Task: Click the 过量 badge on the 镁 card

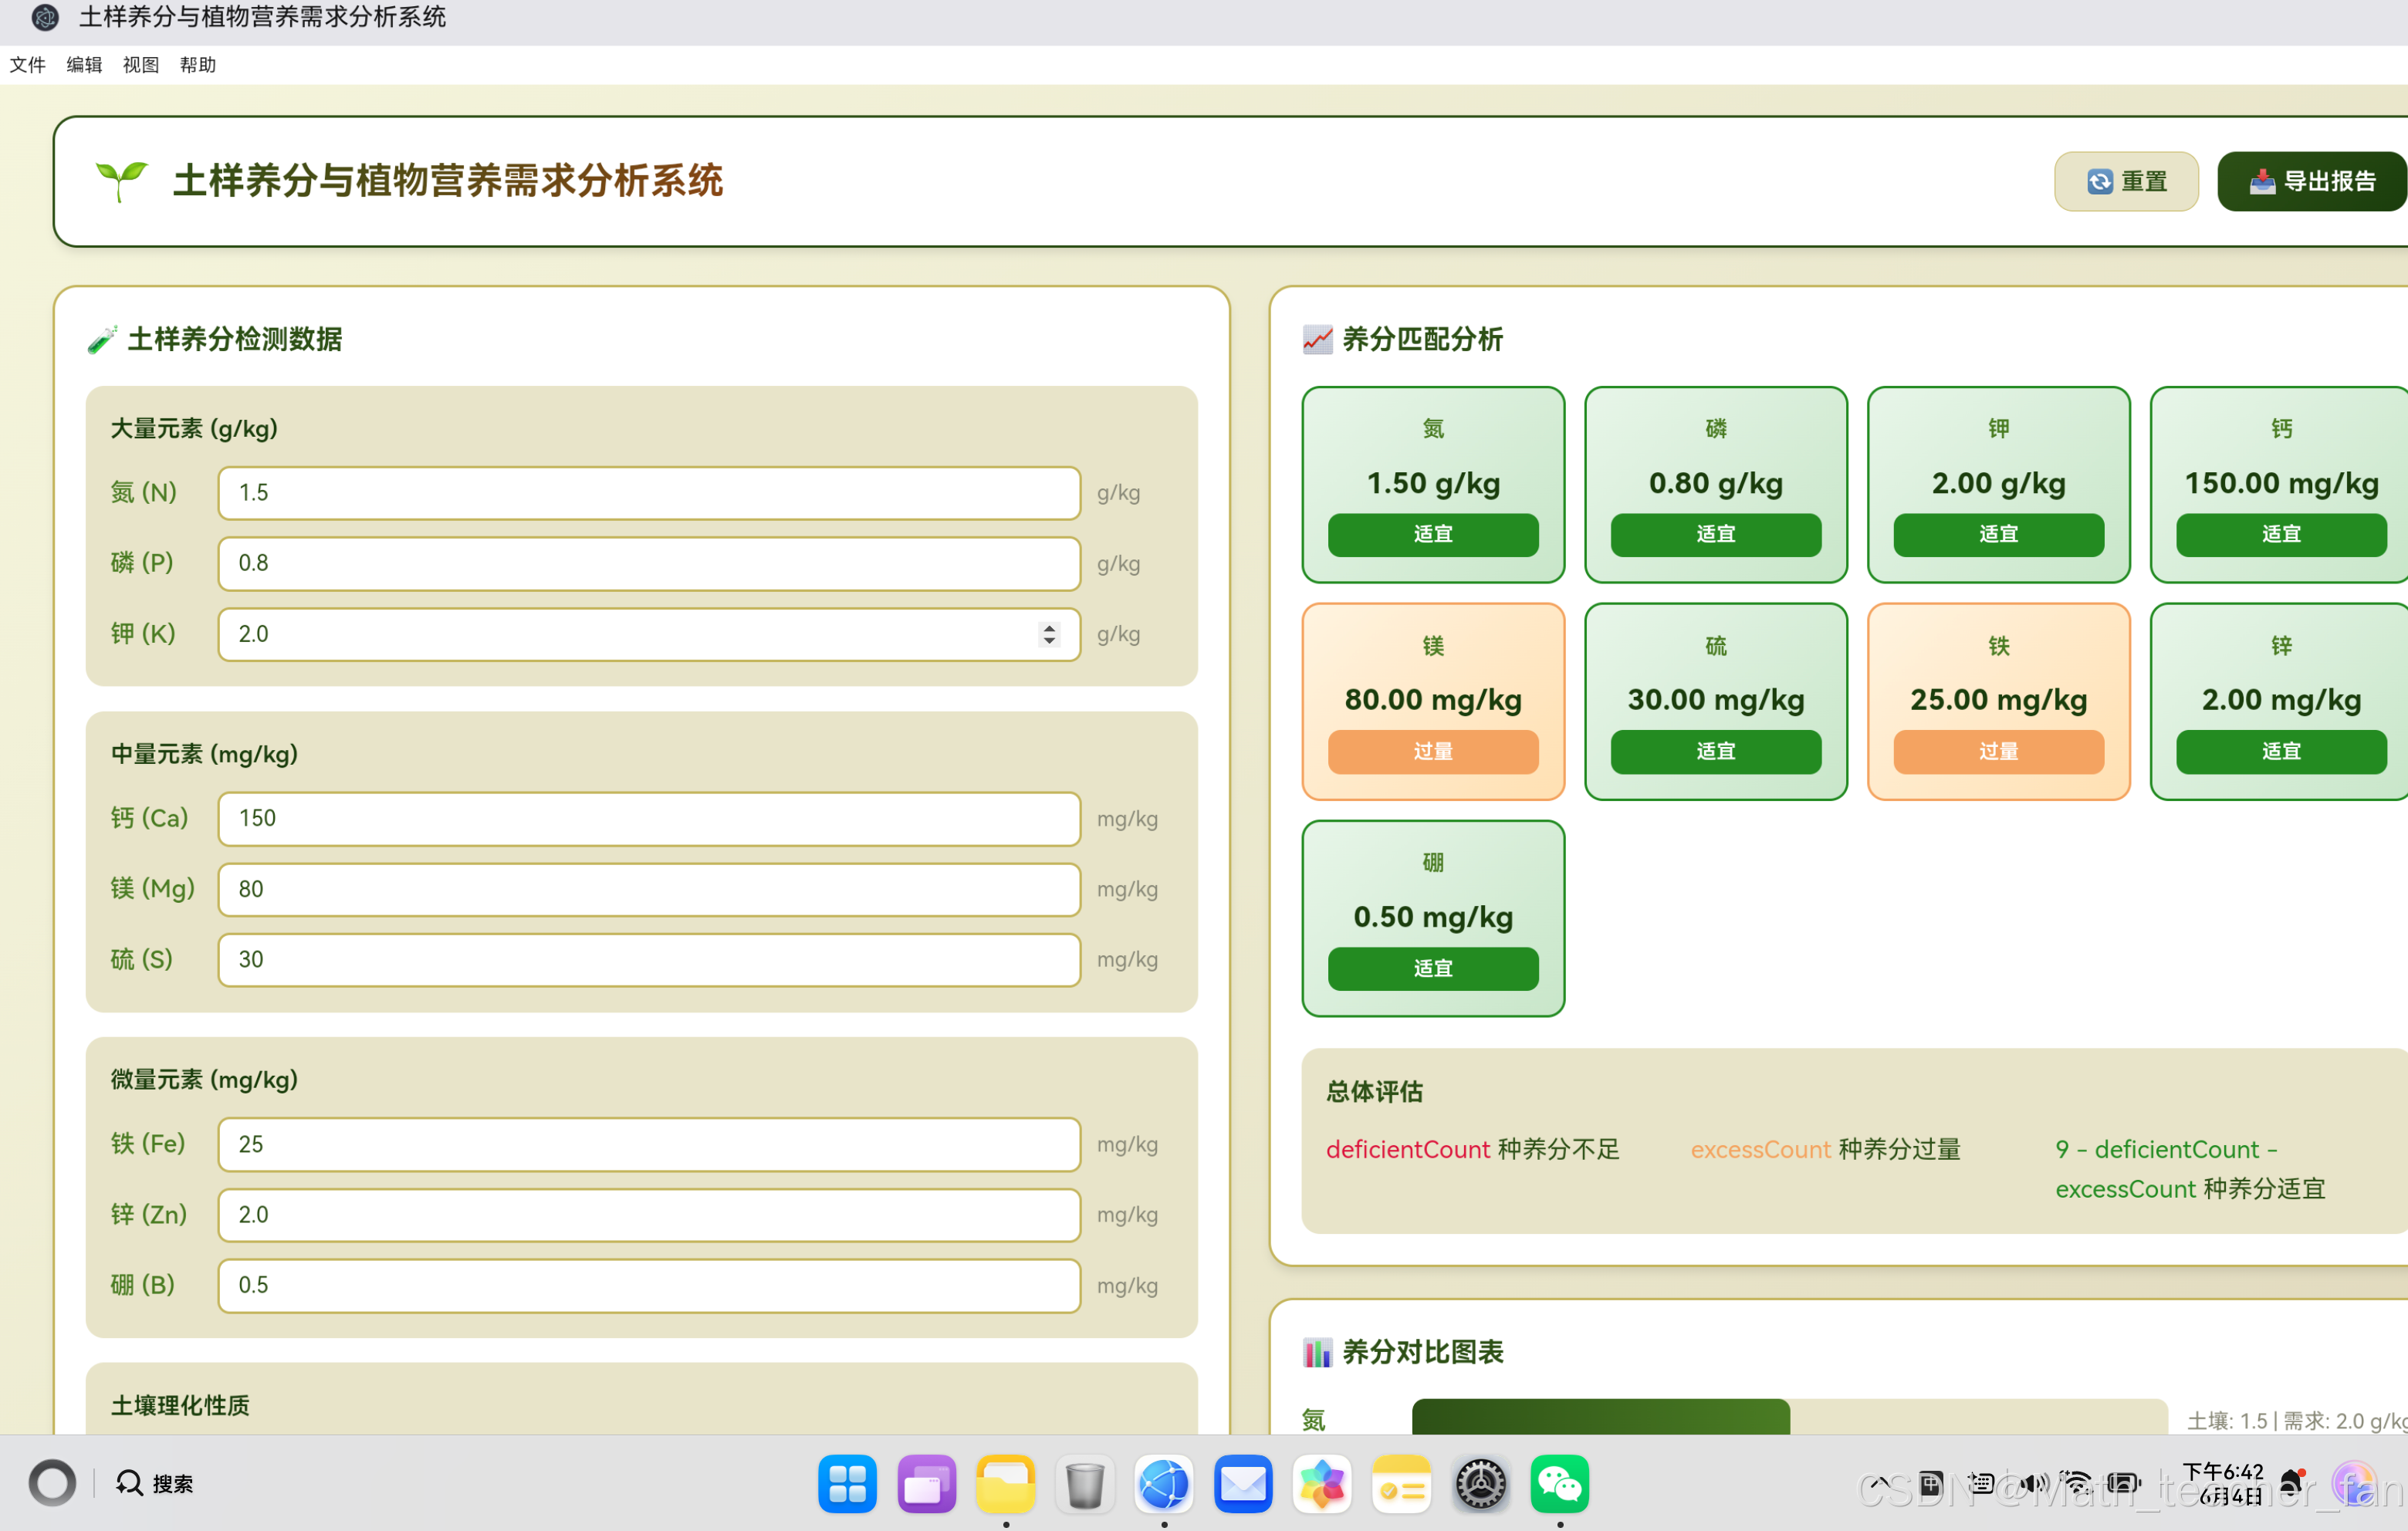Action: (x=1433, y=751)
